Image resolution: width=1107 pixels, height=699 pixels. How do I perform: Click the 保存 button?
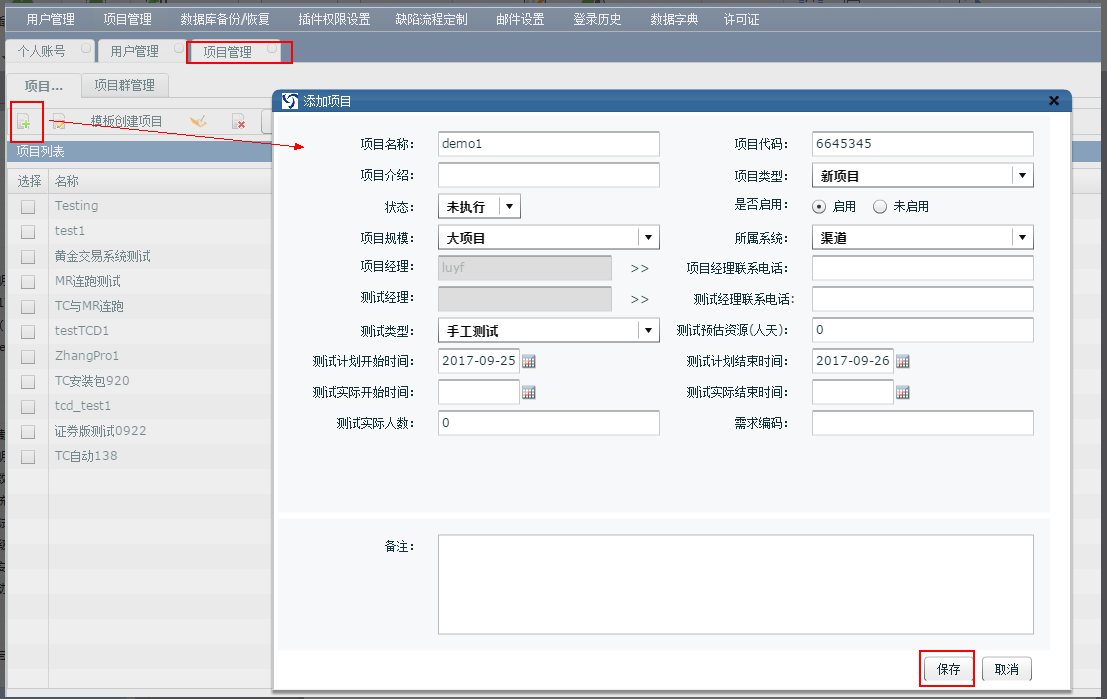(946, 668)
